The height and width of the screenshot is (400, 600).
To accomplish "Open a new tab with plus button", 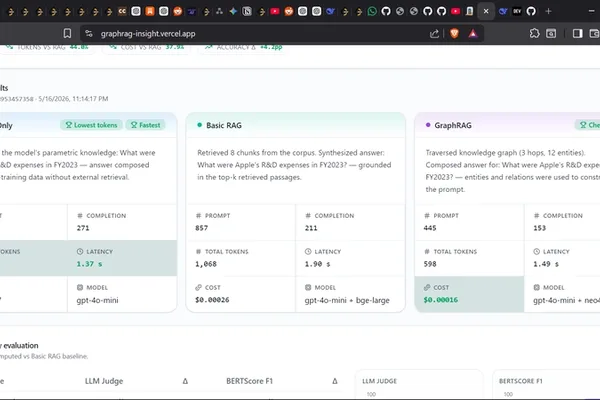I will tap(548, 11).
